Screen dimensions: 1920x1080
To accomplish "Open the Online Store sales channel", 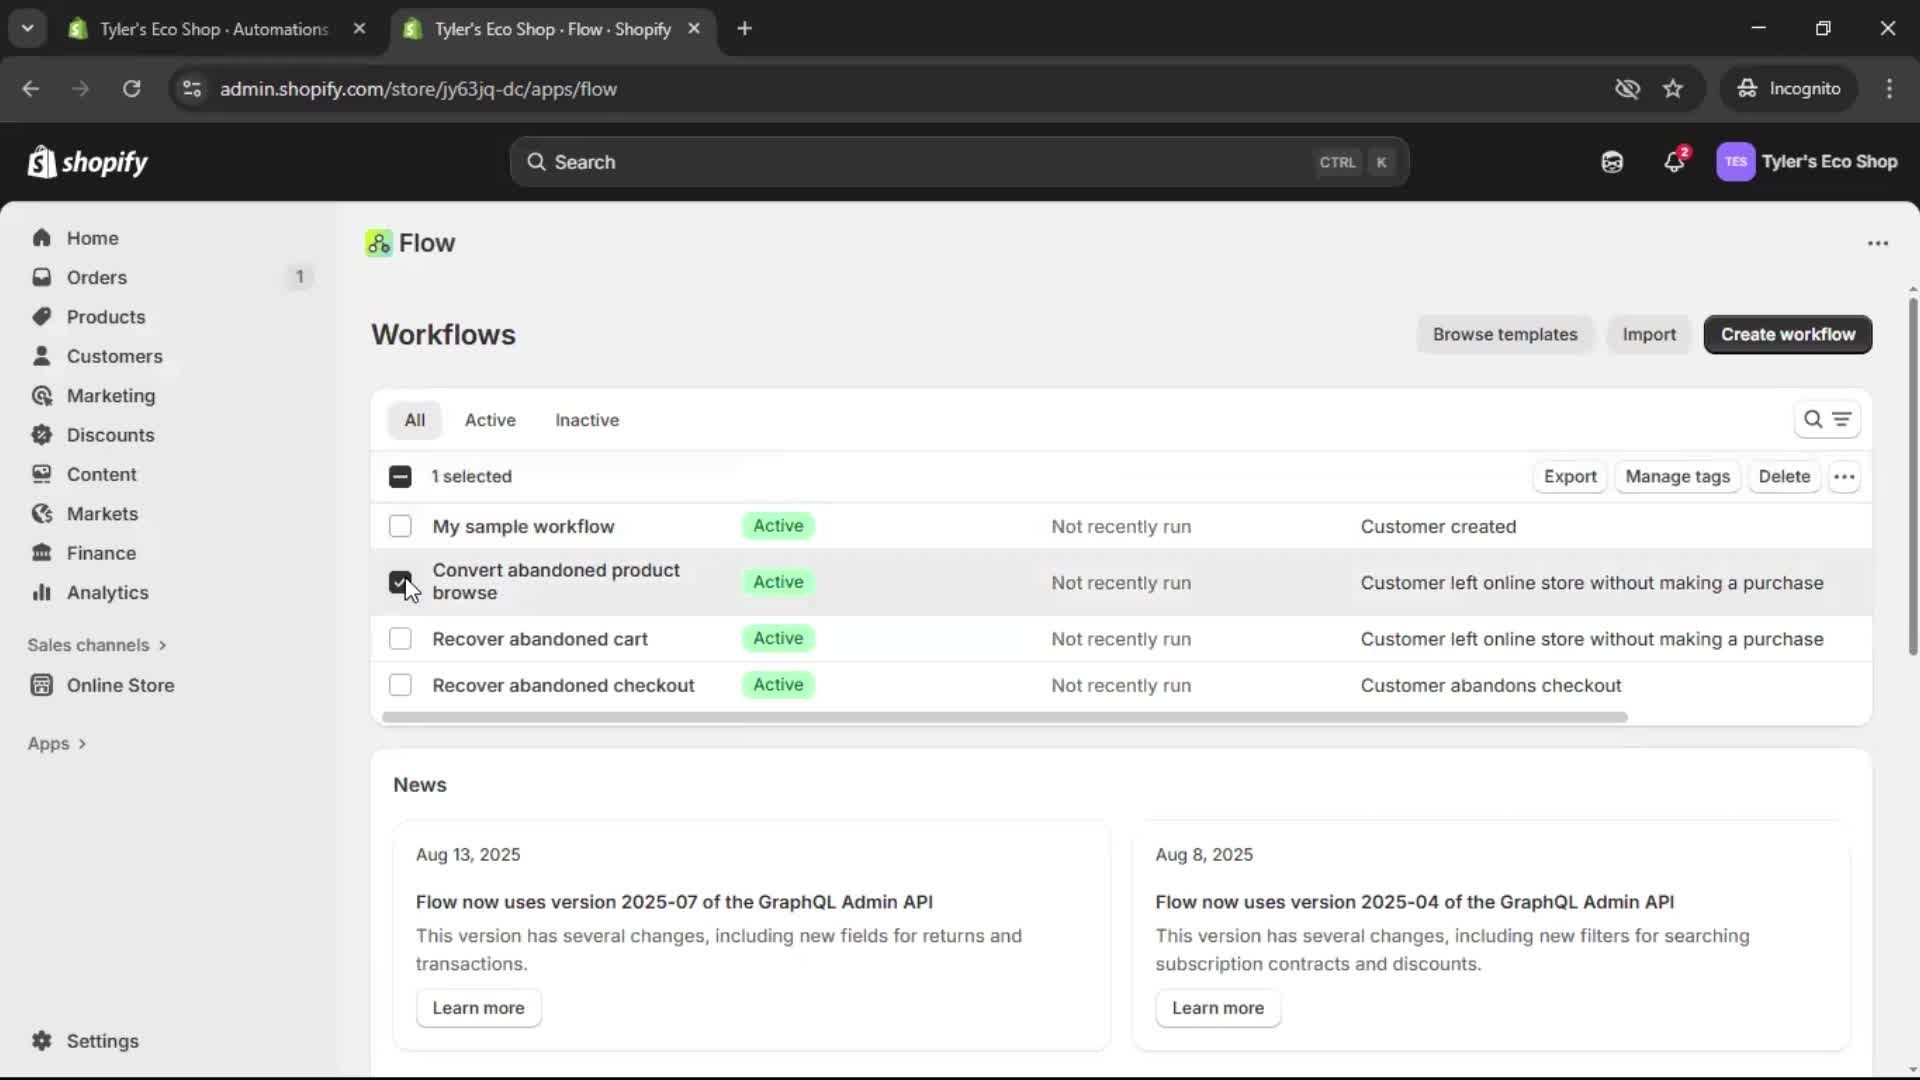I will 119,685.
